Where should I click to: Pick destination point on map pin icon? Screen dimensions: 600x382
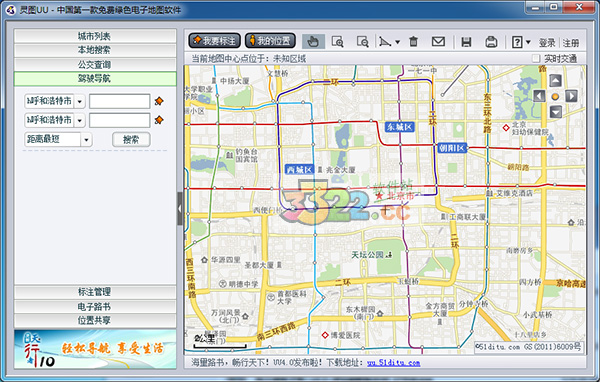tap(159, 120)
